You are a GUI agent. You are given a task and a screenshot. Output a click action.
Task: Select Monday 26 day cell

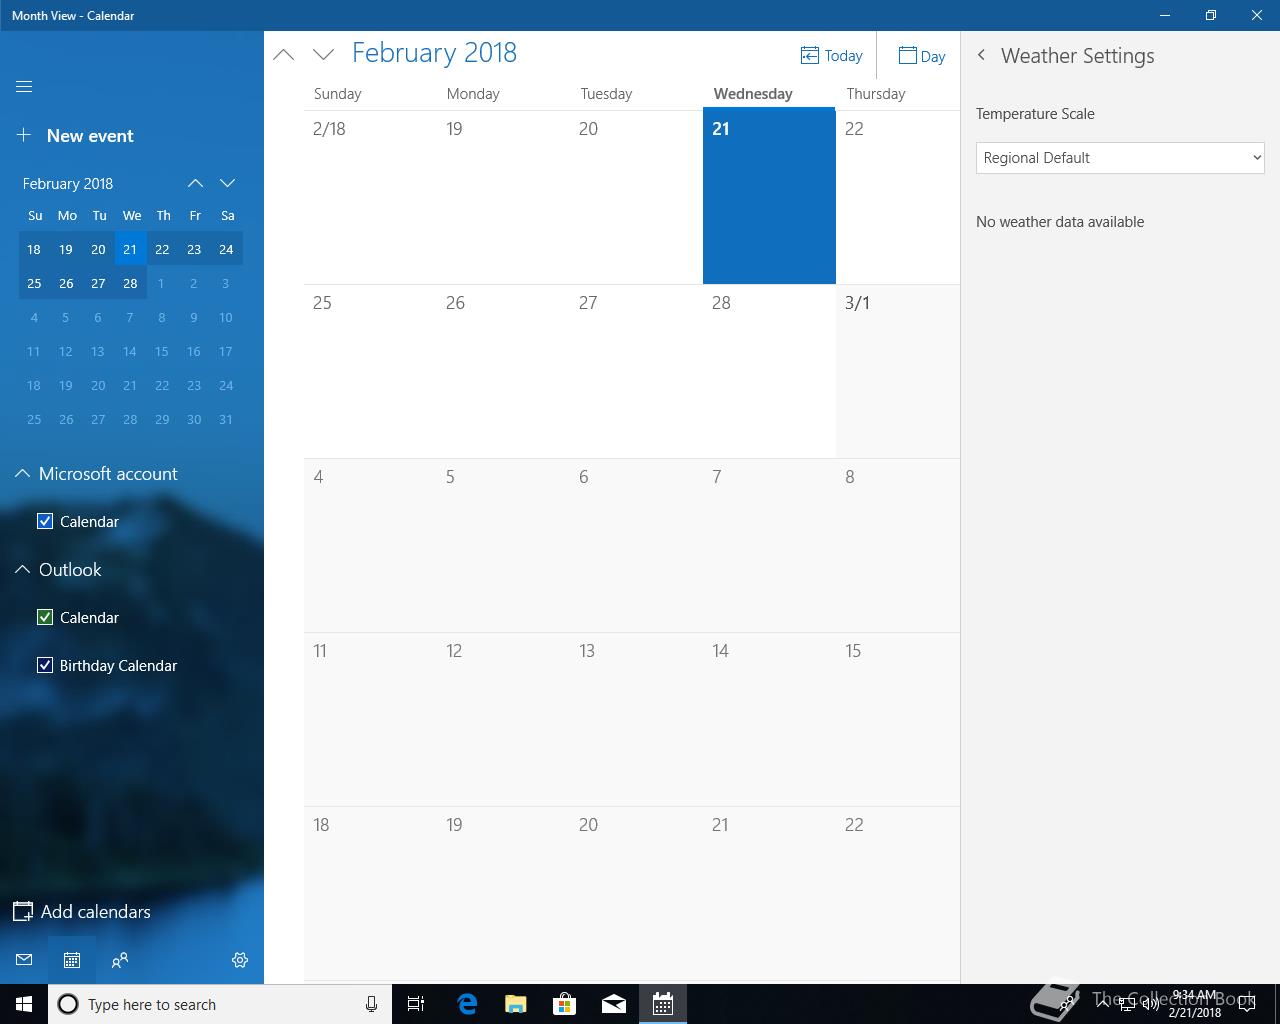[x=503, y=371]
